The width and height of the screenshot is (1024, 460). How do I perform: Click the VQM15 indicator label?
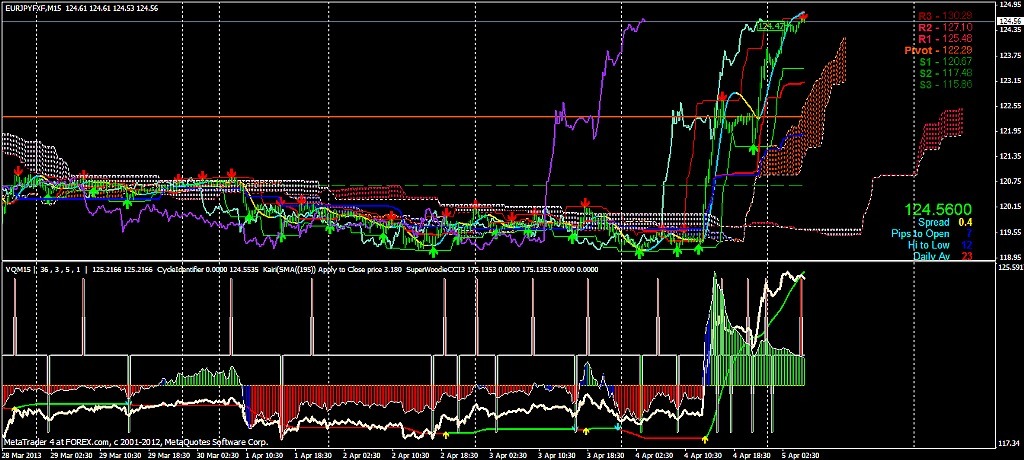(x=17, y=270)
